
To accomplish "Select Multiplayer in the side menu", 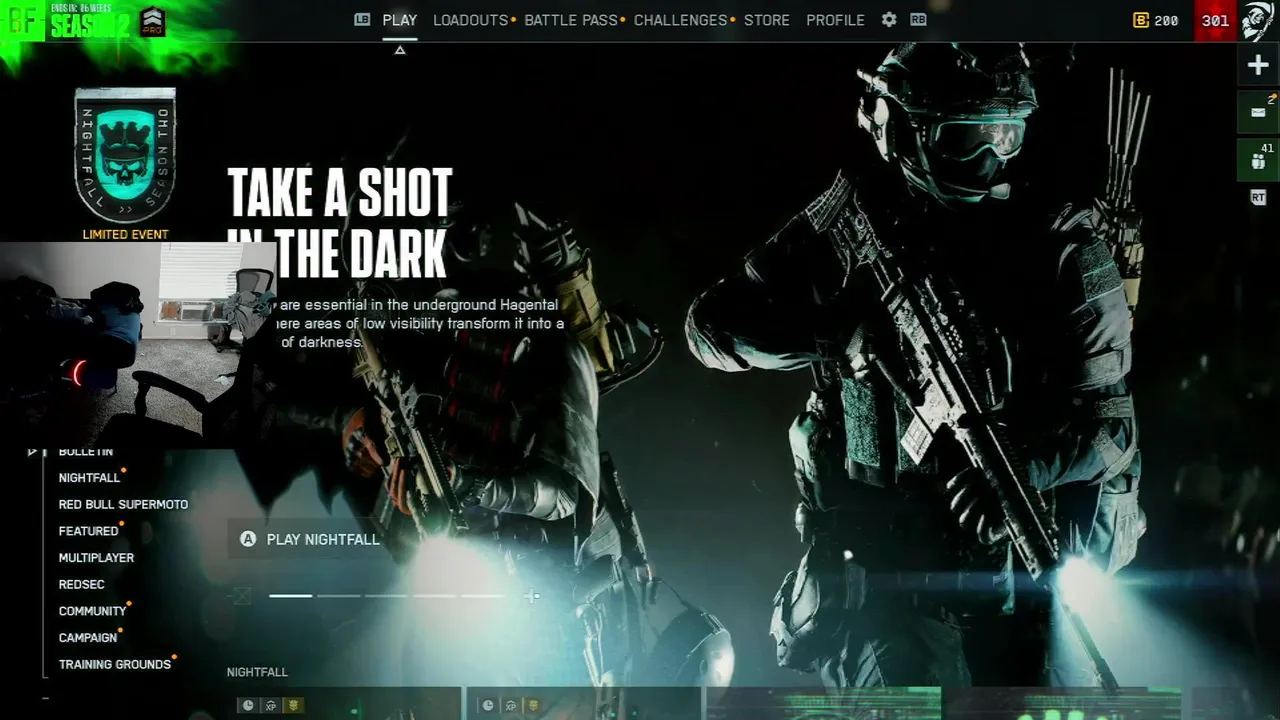I will 96,558.
